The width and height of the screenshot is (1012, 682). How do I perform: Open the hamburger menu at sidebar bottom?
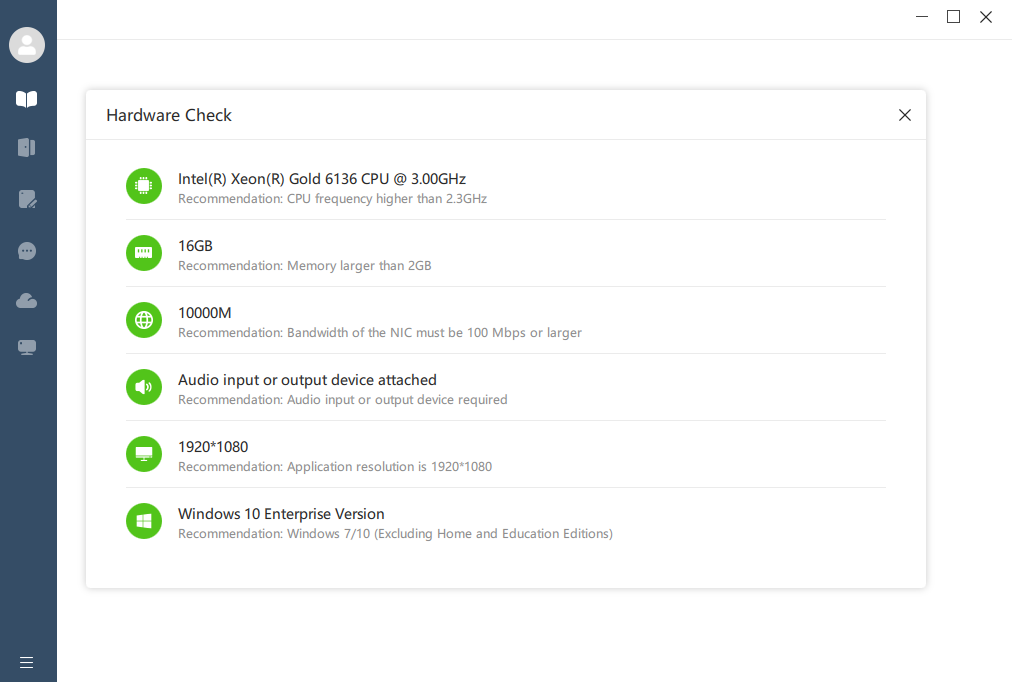(x=26, y=663)
